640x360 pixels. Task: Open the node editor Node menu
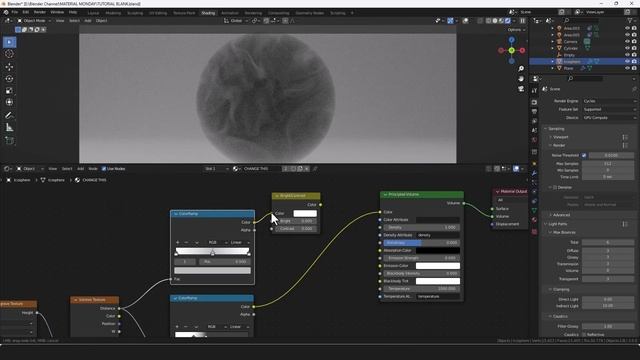pyautogui.click(x=93, y=169)
